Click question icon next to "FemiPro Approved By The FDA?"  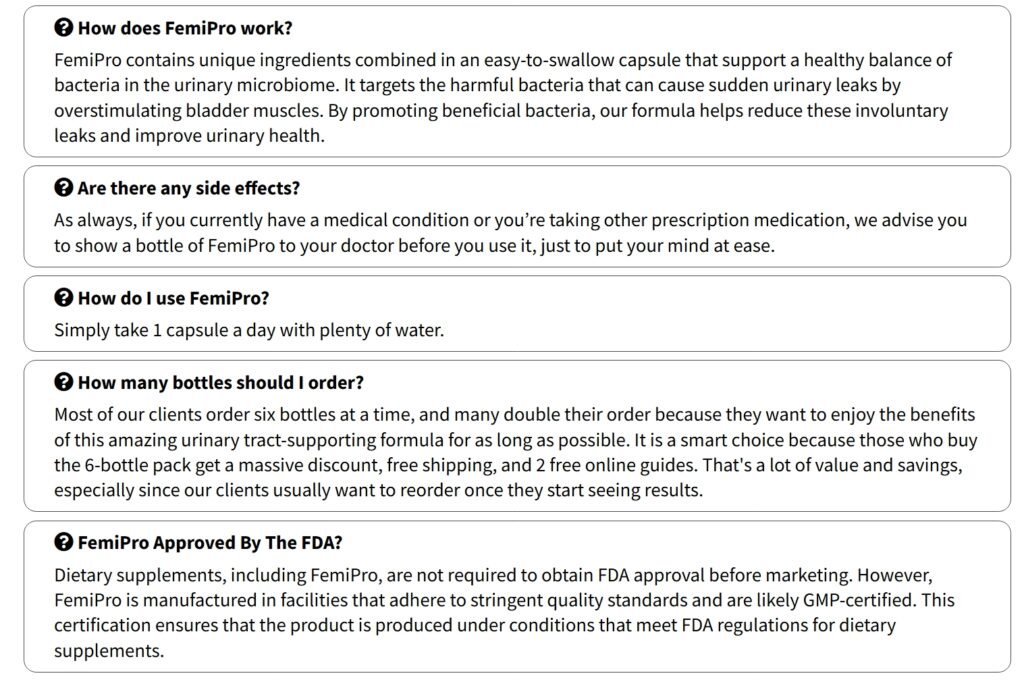(63, 543)
